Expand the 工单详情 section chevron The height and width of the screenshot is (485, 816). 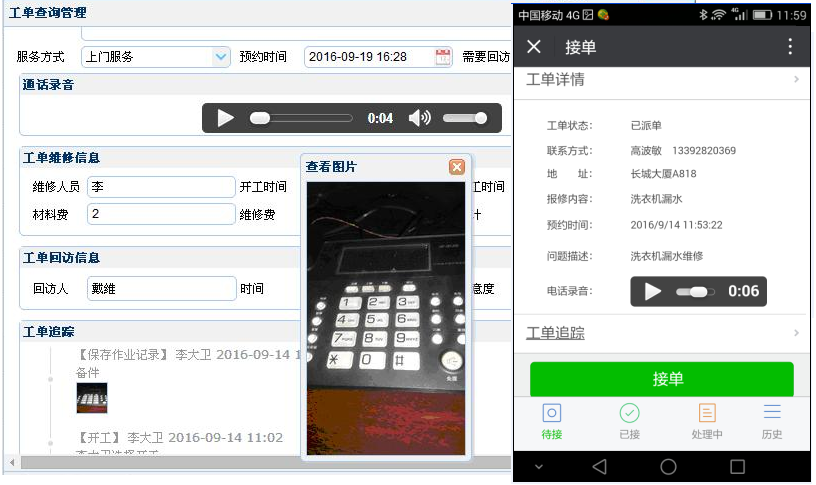796,80
